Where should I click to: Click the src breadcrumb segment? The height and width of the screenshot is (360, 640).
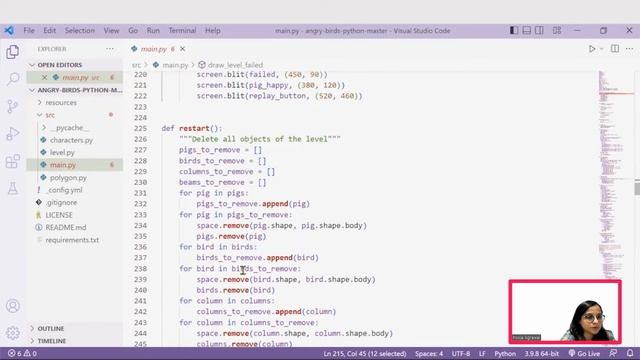pyautogui.click(x=136, y=65)
